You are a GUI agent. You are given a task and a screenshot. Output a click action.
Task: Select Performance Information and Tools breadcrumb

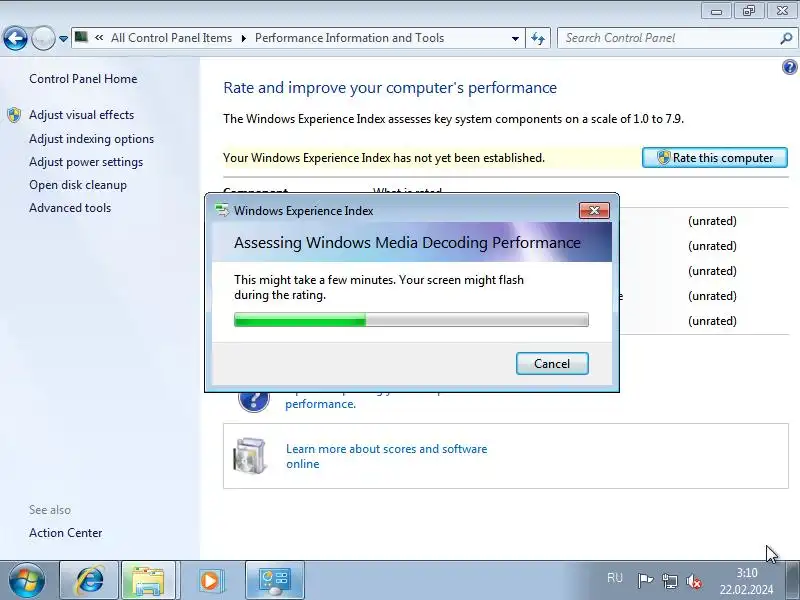coord(349,38)
